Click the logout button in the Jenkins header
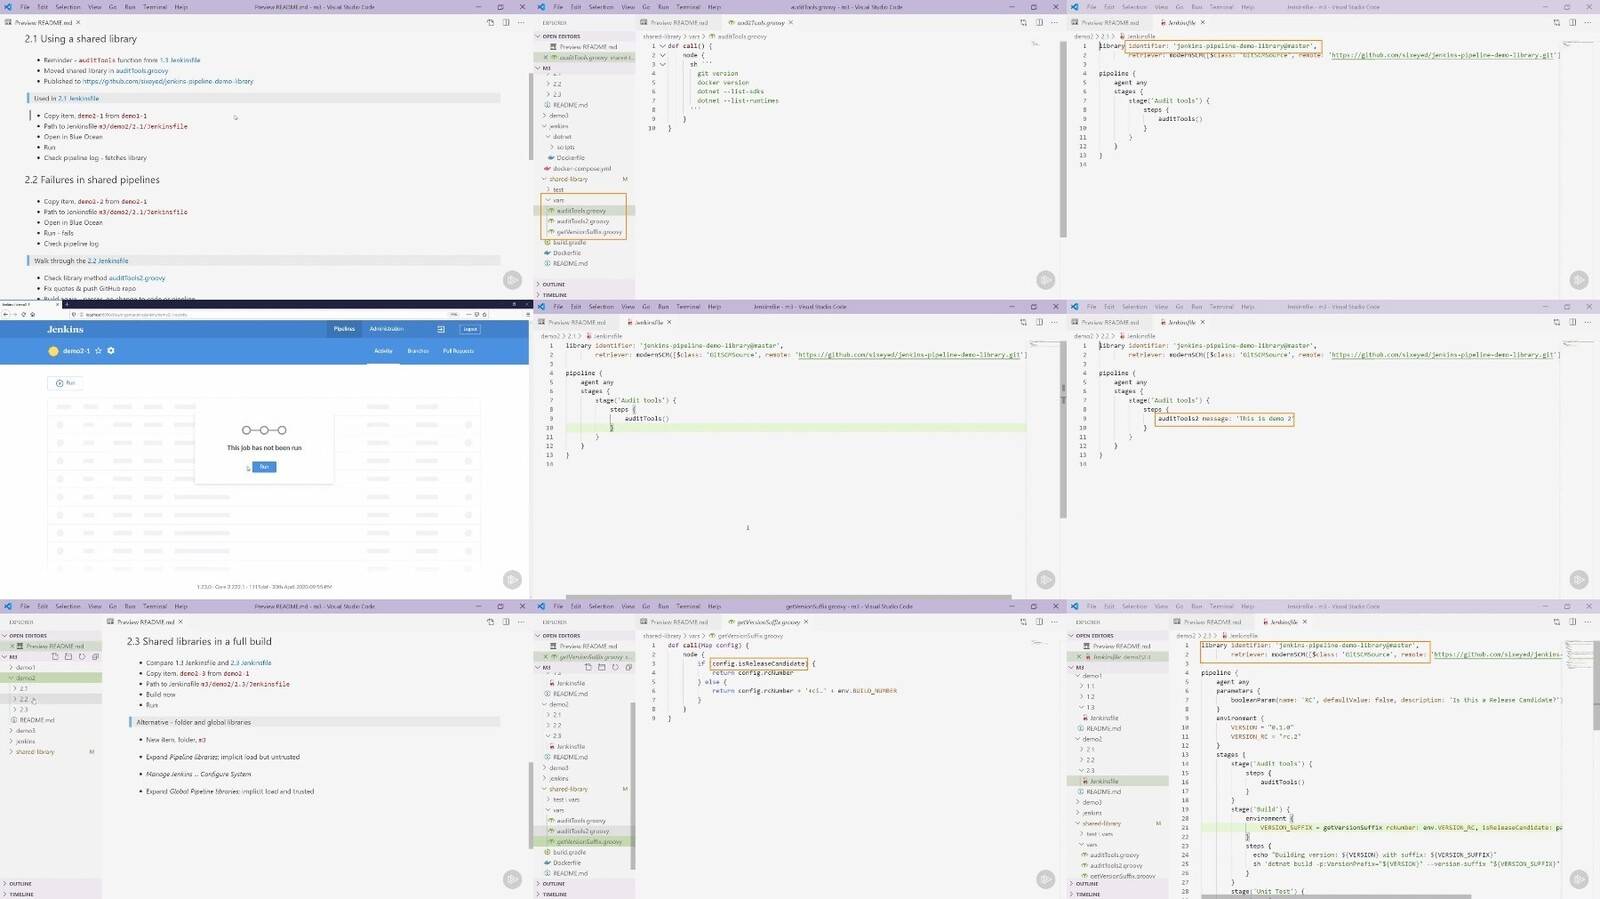 point(470,329)
